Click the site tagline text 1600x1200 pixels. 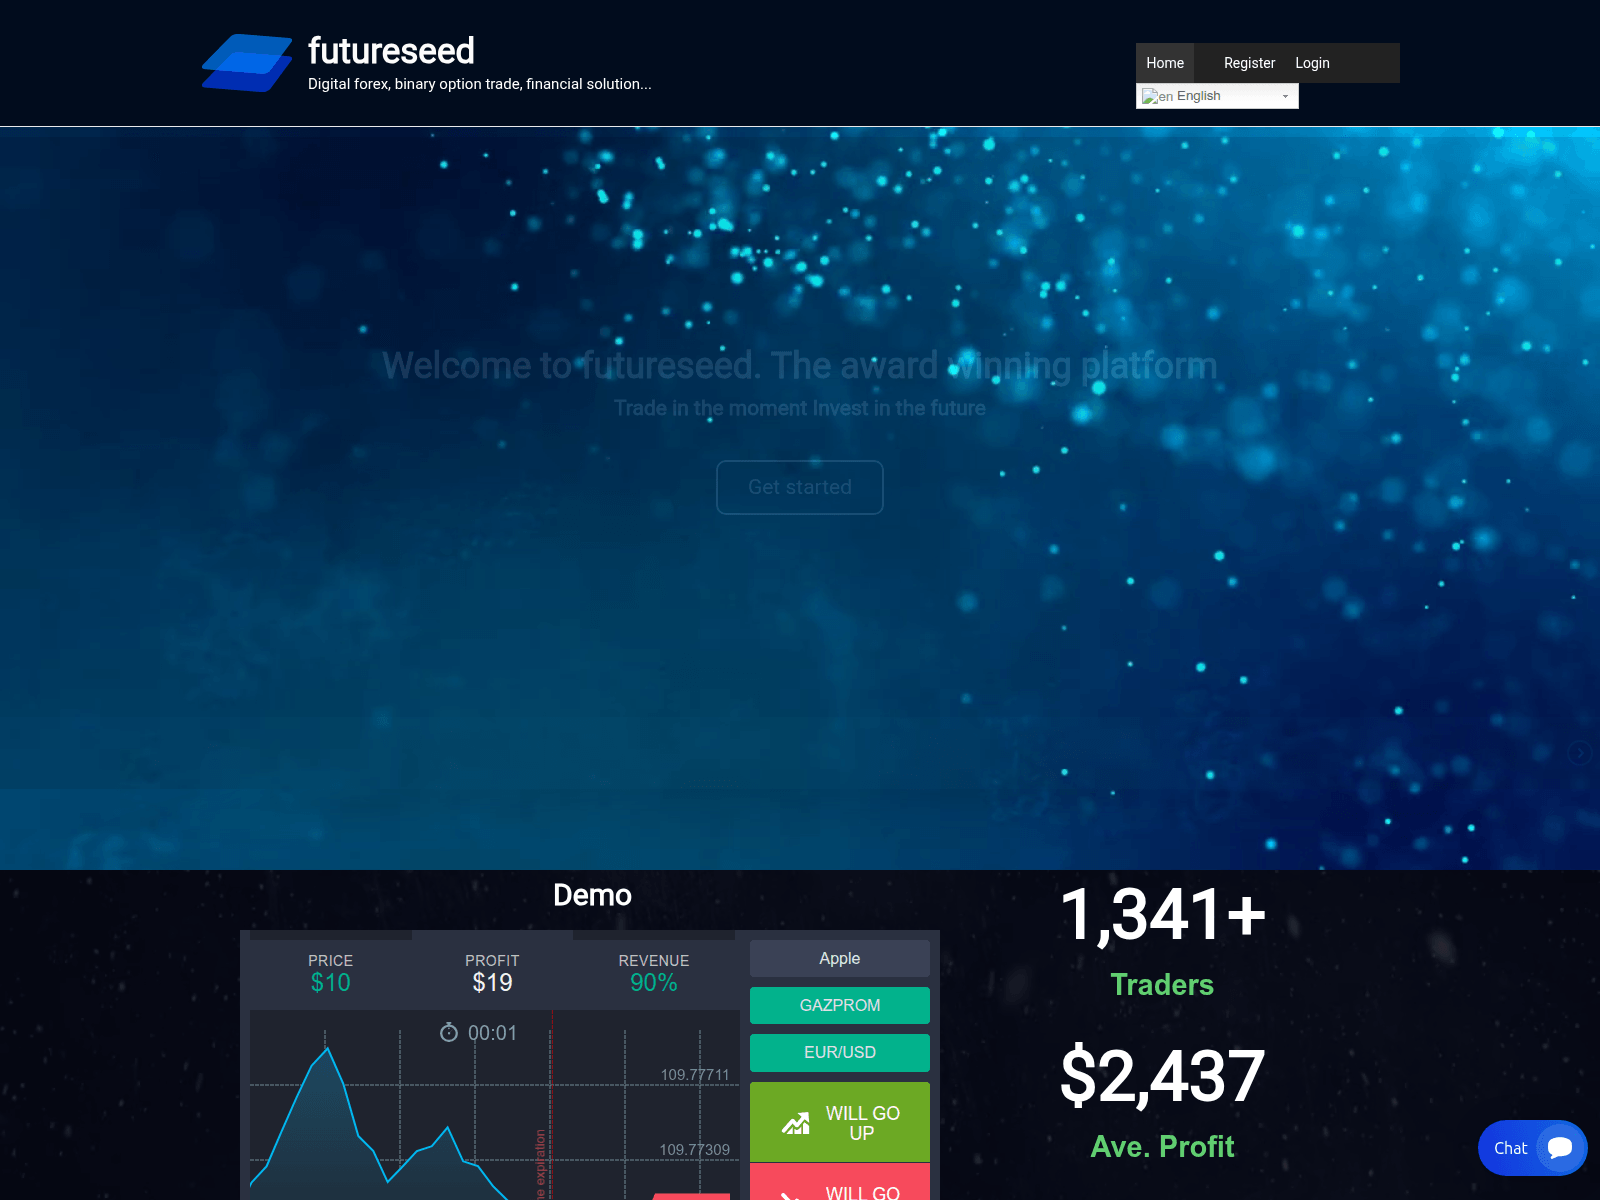tap(479, 84)
